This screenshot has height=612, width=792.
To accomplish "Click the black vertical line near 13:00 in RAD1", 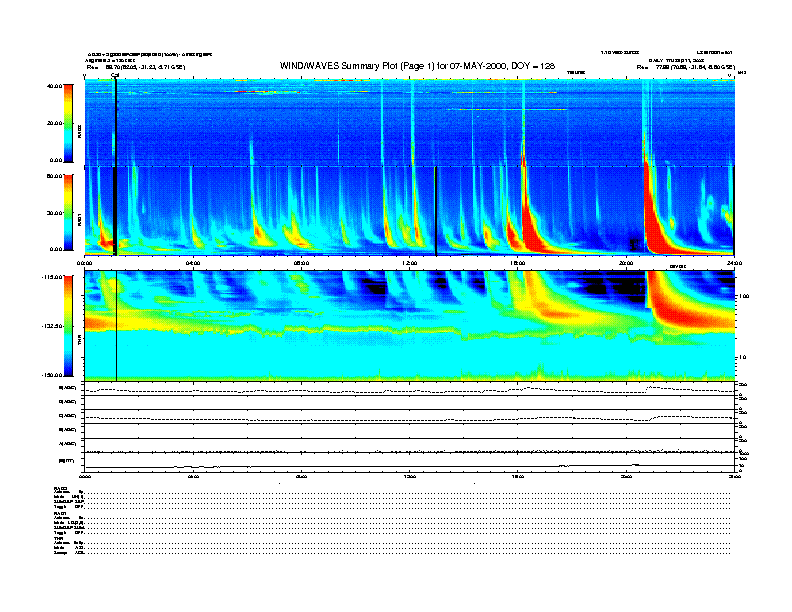I will click(435, 211).
